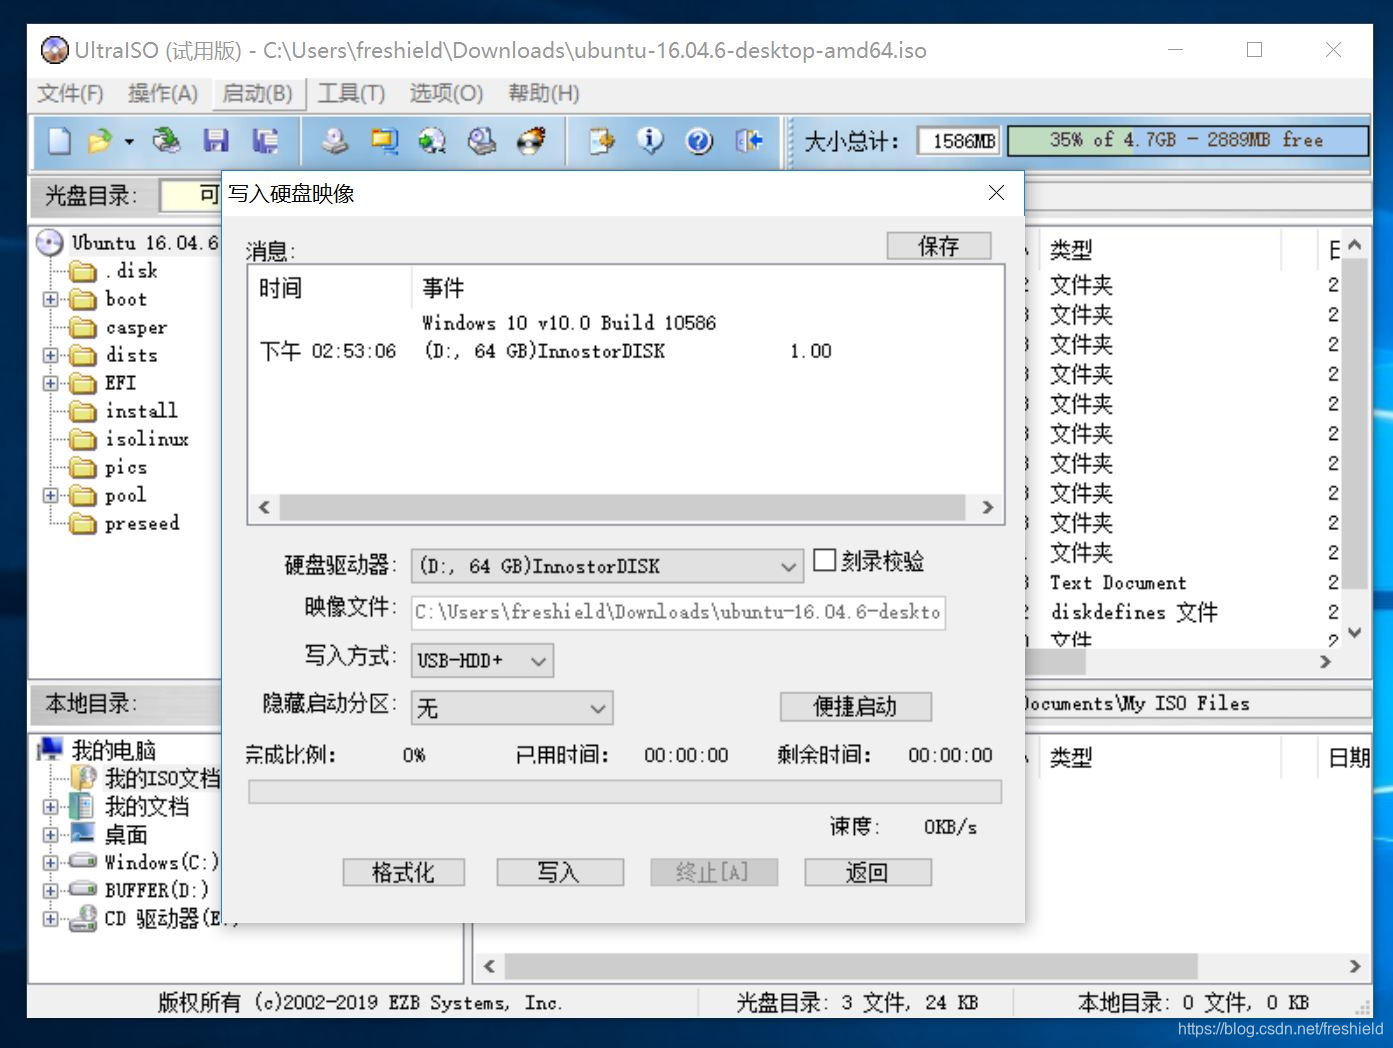Click the 便捷启动 button

click(x=855, y=707)
